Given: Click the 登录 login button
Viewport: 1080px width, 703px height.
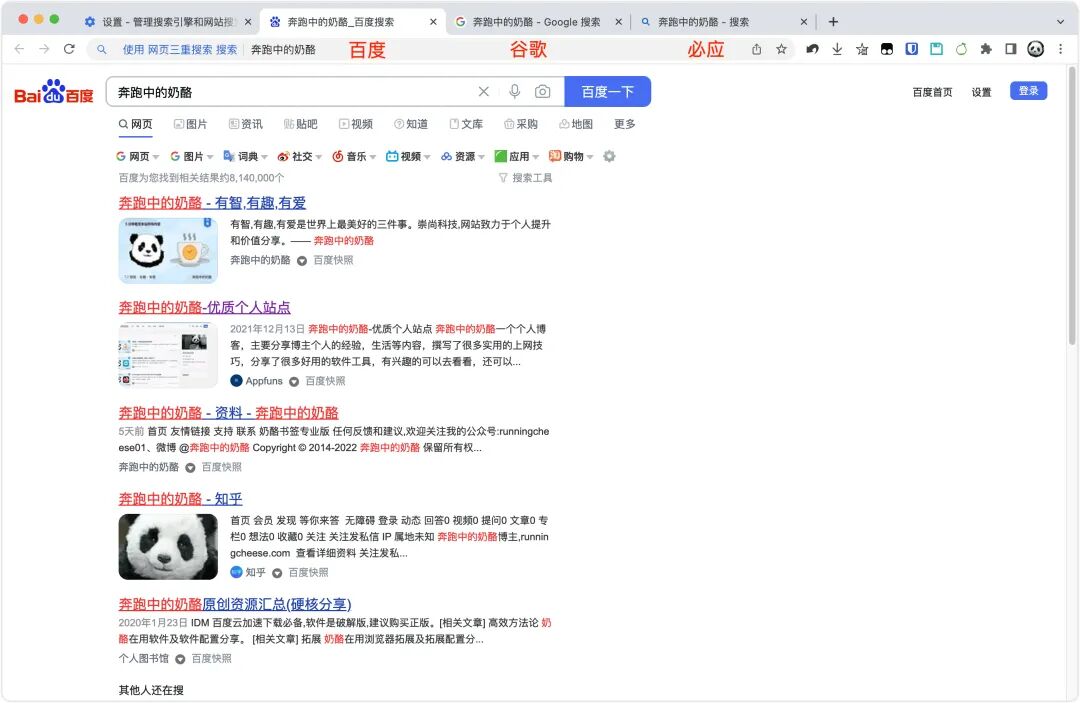Looking at the screenshot, I should coord(1028,91).
